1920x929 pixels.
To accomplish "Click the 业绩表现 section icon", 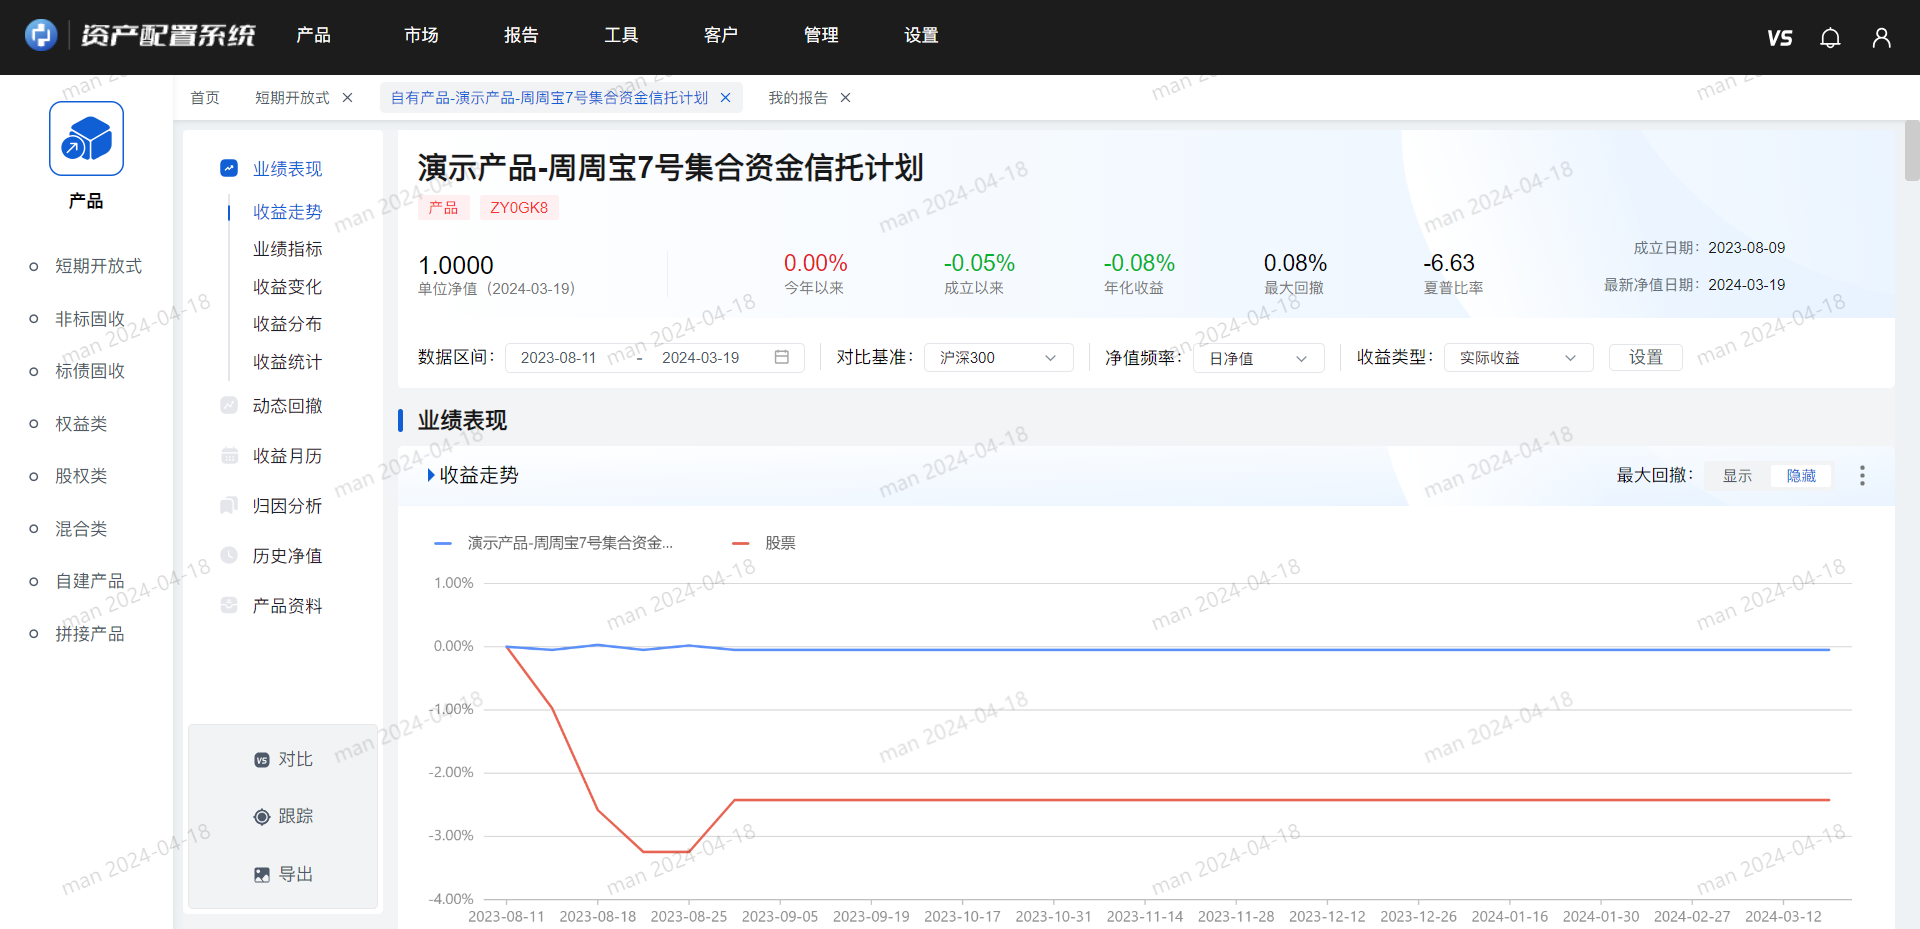I will point(229,168).
